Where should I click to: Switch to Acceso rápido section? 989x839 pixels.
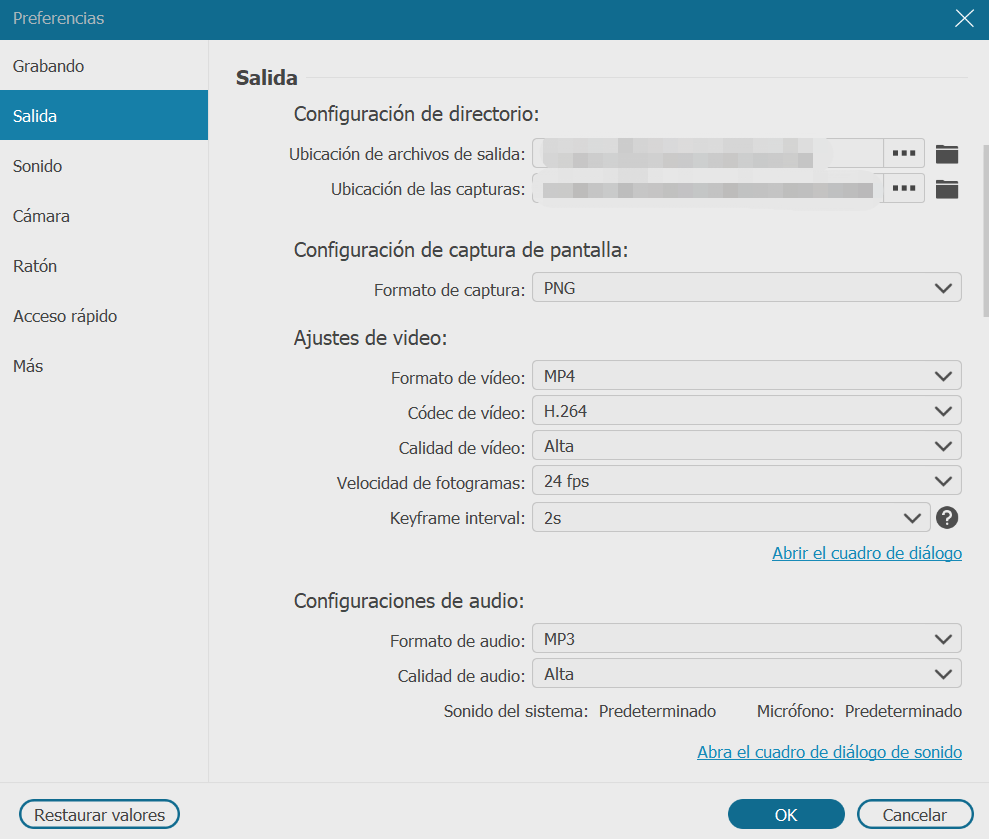point(104,315)
